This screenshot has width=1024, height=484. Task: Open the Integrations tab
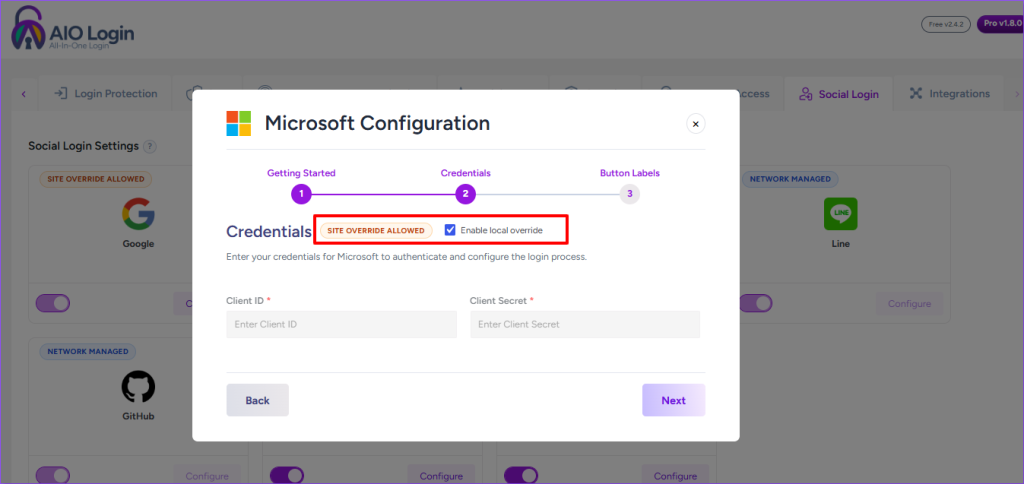pyautogui.click(x=949, y=94)
